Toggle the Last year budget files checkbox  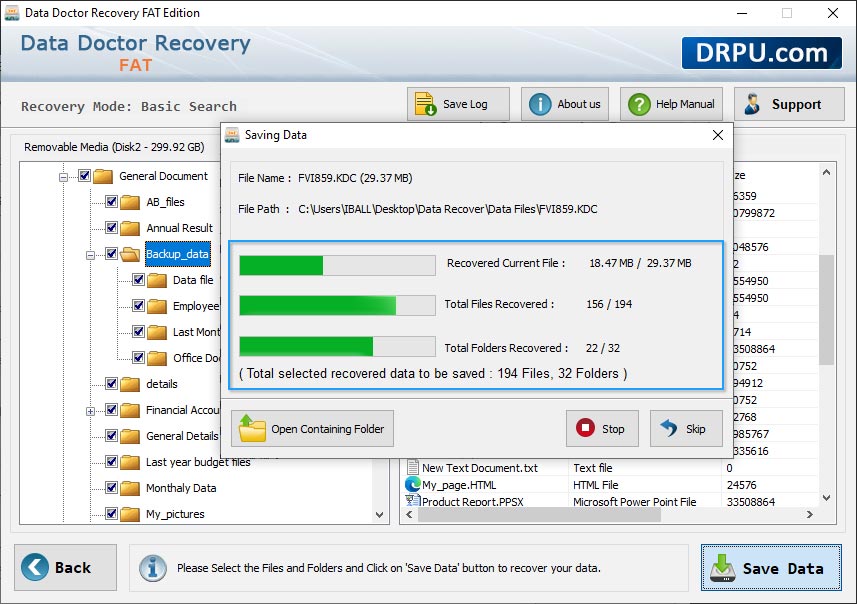[x=111, y=462]
